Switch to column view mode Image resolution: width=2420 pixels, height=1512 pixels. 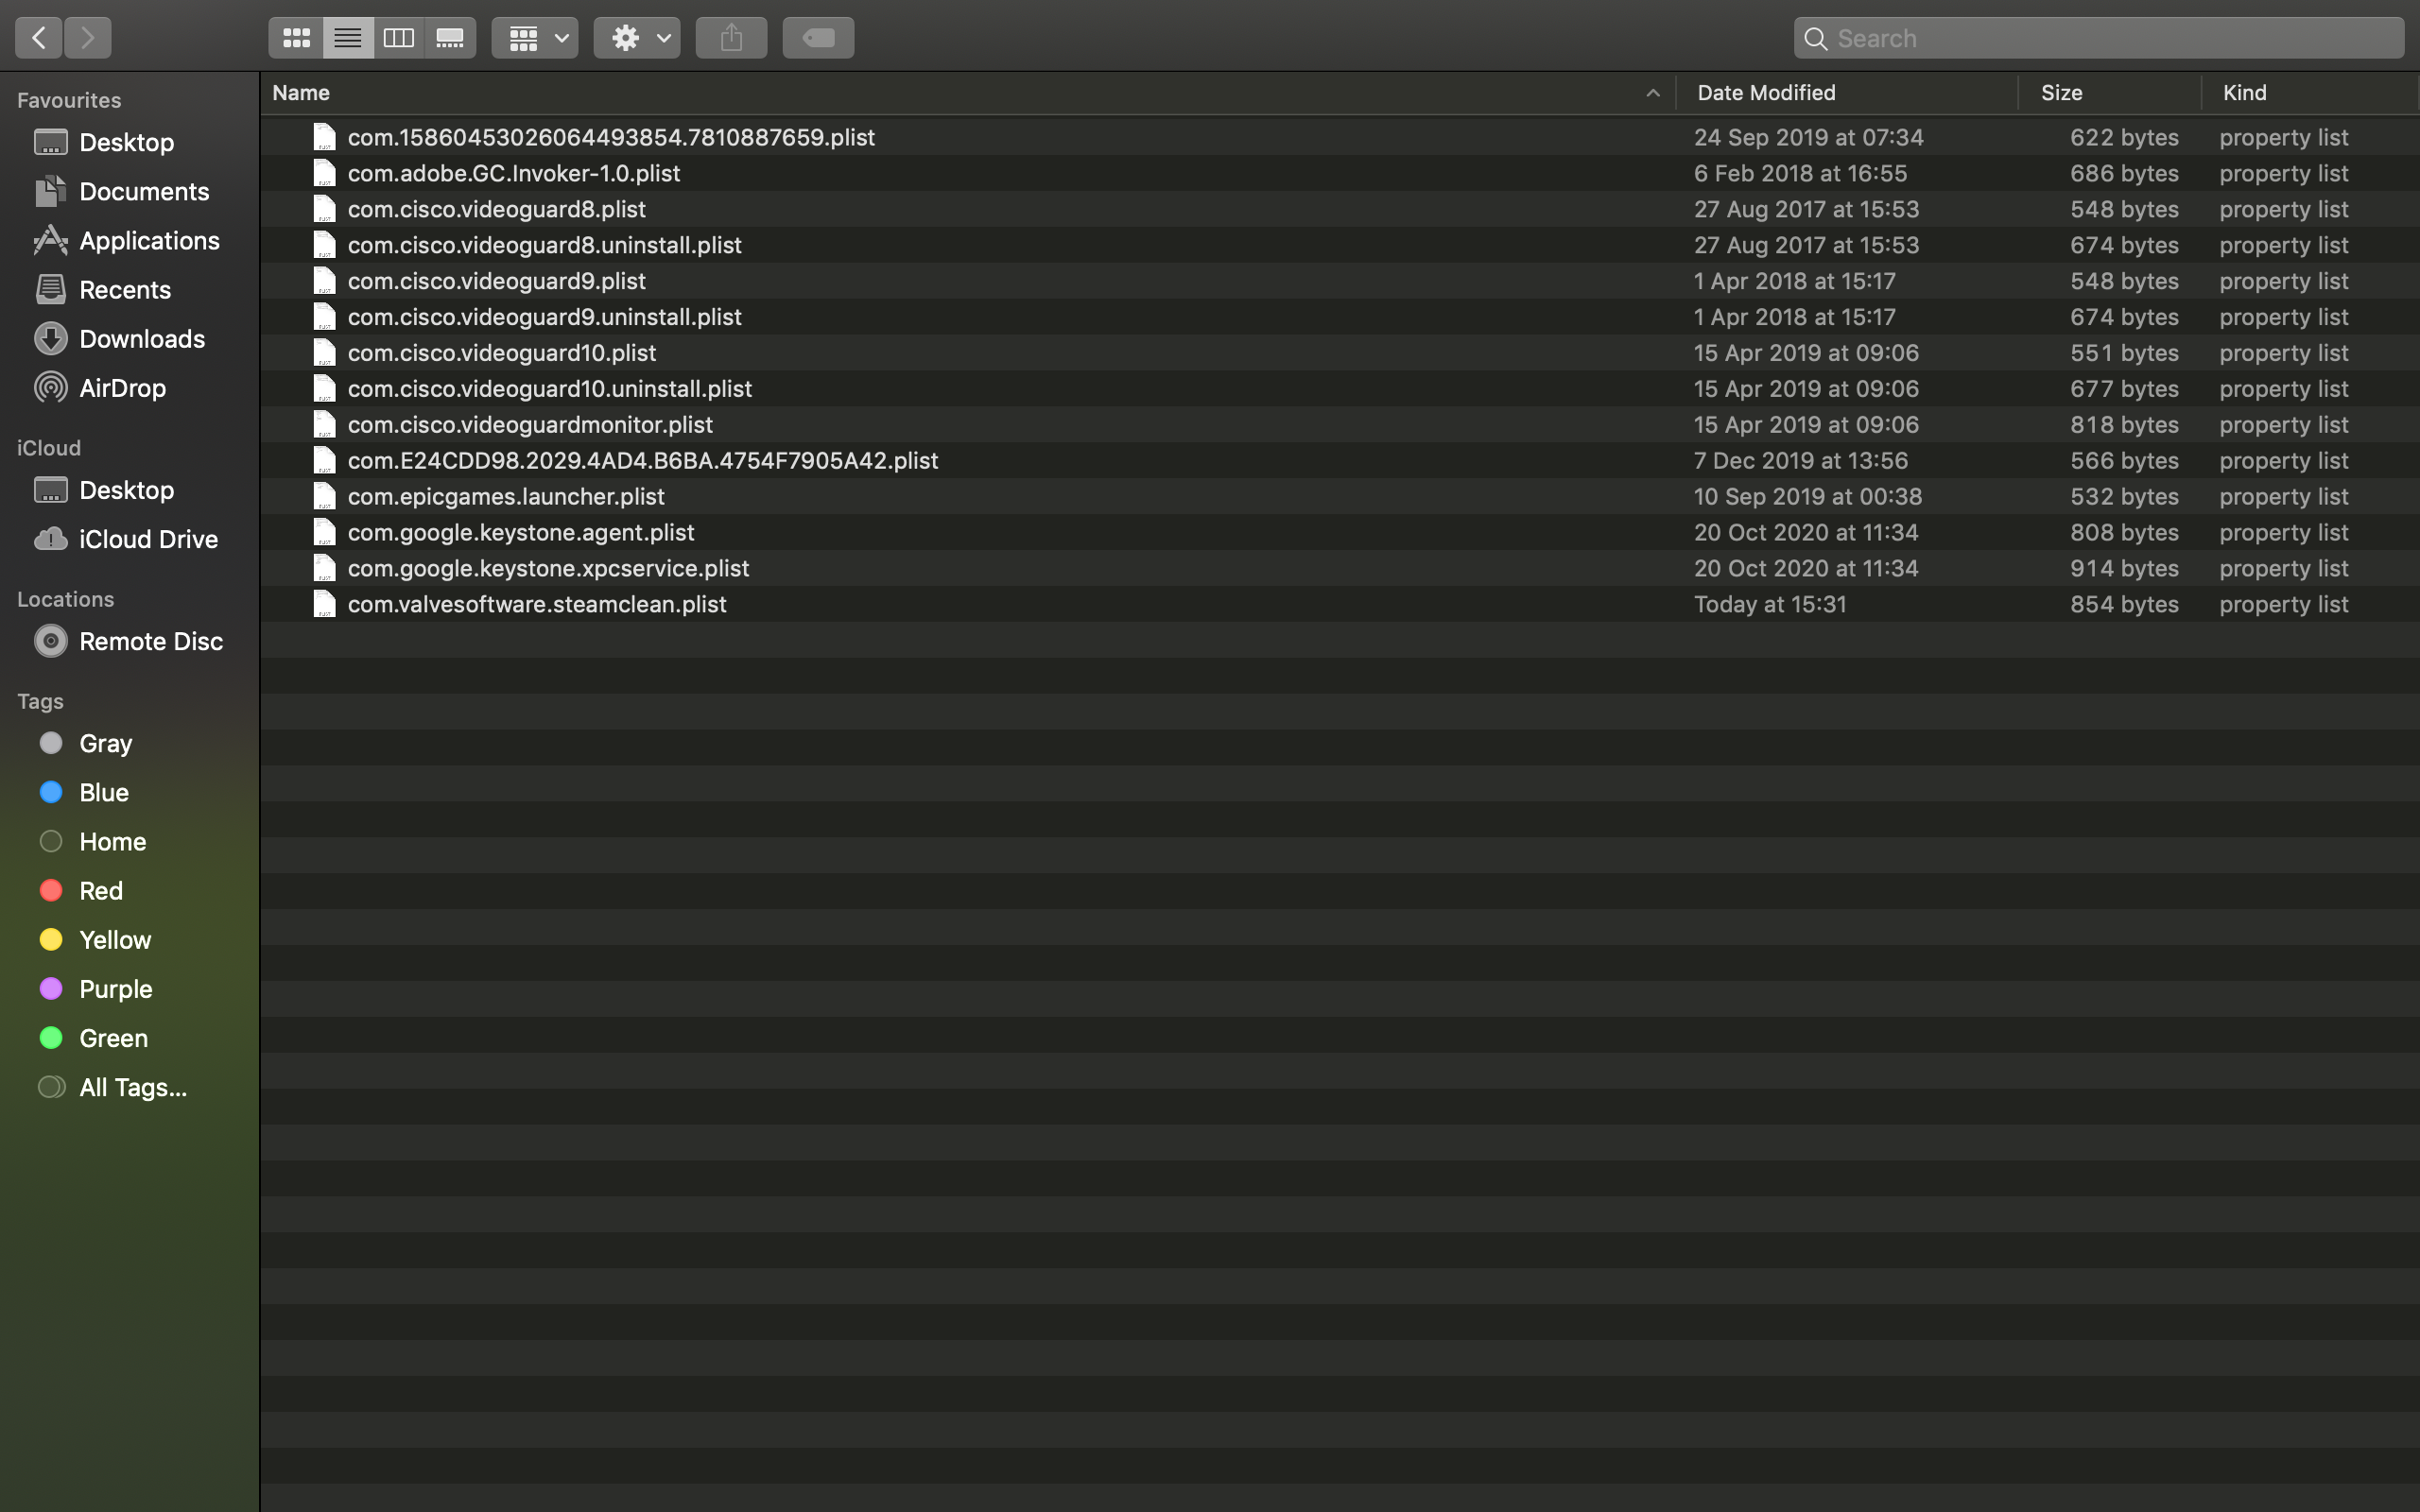coord(398,38)
